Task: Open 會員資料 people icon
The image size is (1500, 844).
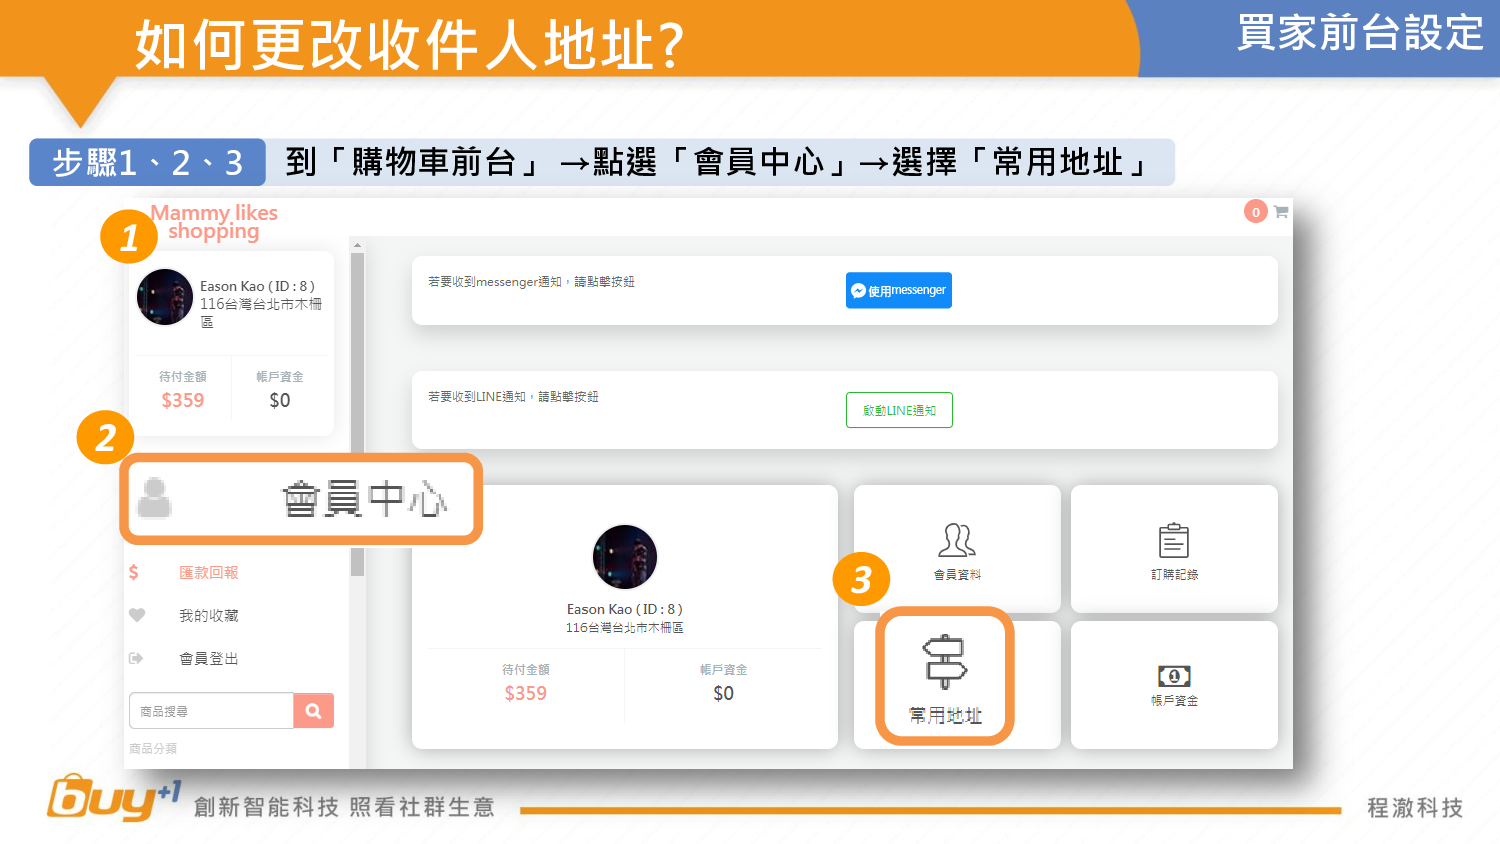Action: coord(957,540)
